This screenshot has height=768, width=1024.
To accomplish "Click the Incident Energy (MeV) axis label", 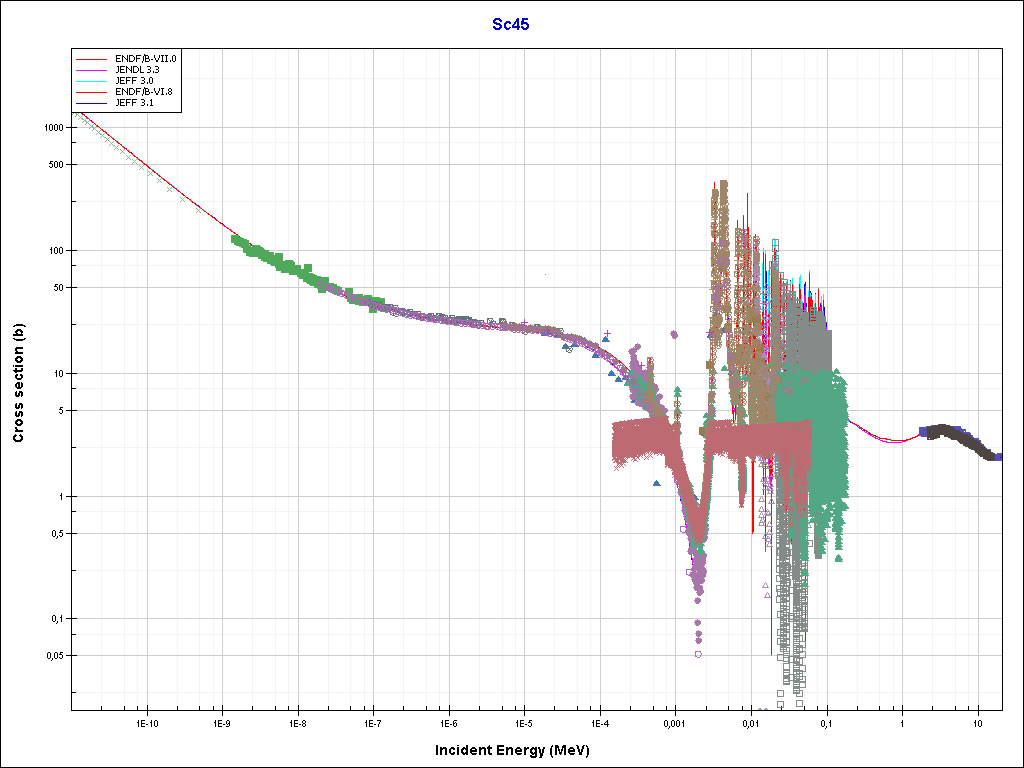I will coord(519,750).
